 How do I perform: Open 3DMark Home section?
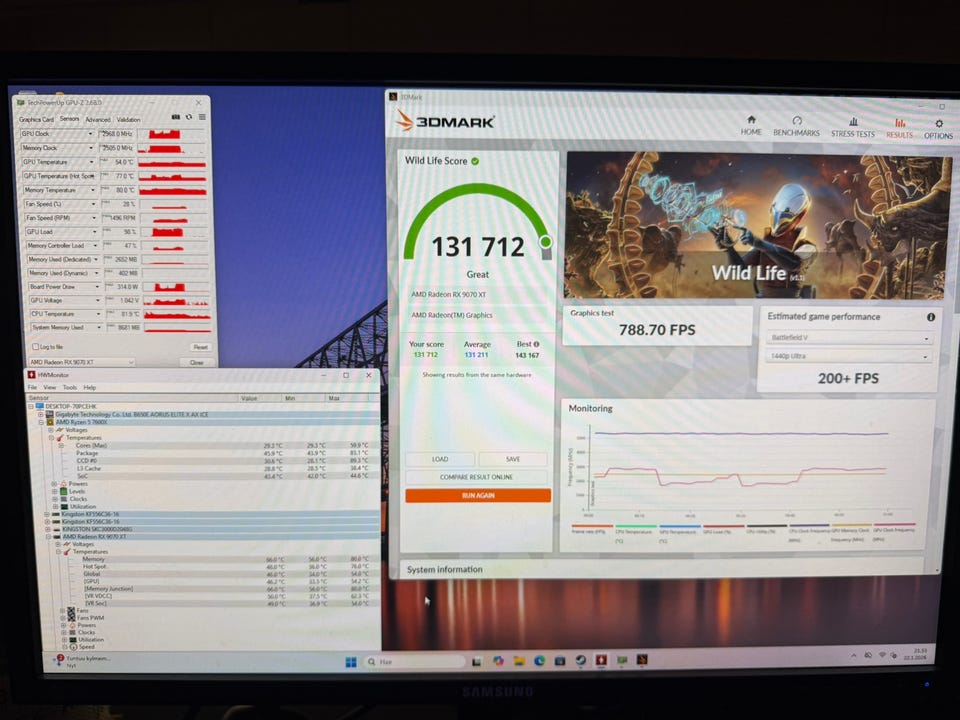pyautogui.click(x=751, y=126)
